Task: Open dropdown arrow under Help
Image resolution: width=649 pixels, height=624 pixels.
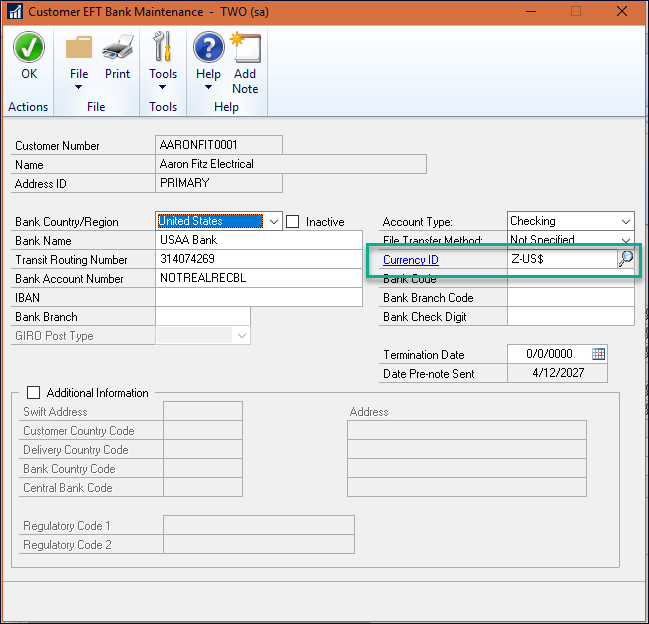Action: pos(209,87)
